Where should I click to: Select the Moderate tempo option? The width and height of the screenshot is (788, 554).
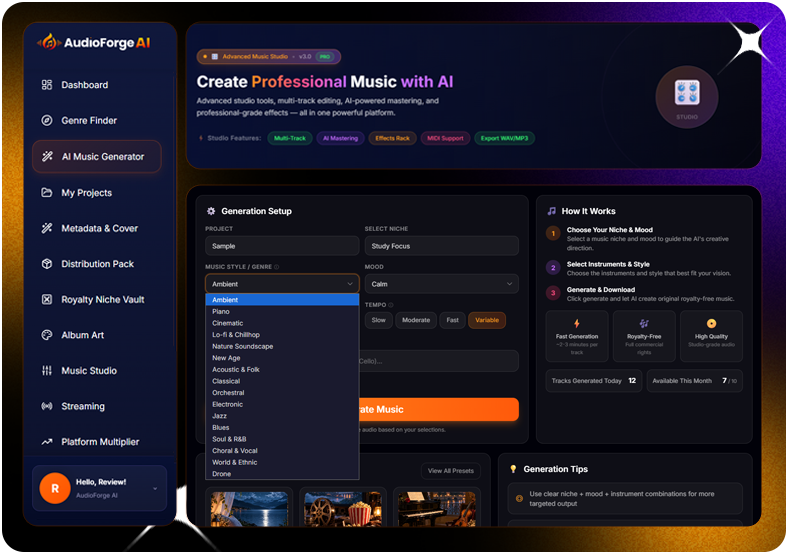[416, 320]
